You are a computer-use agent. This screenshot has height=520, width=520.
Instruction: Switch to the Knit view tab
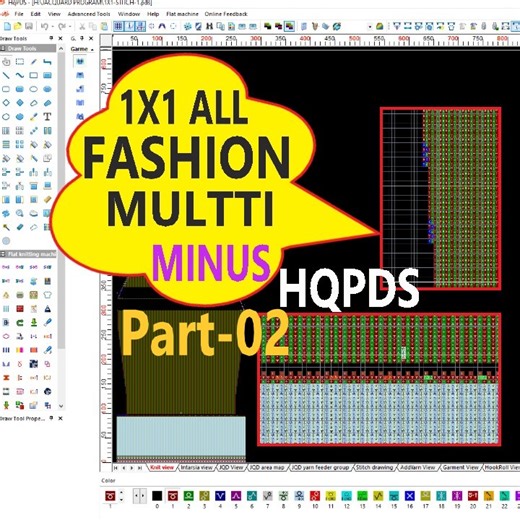pos(162,468)
